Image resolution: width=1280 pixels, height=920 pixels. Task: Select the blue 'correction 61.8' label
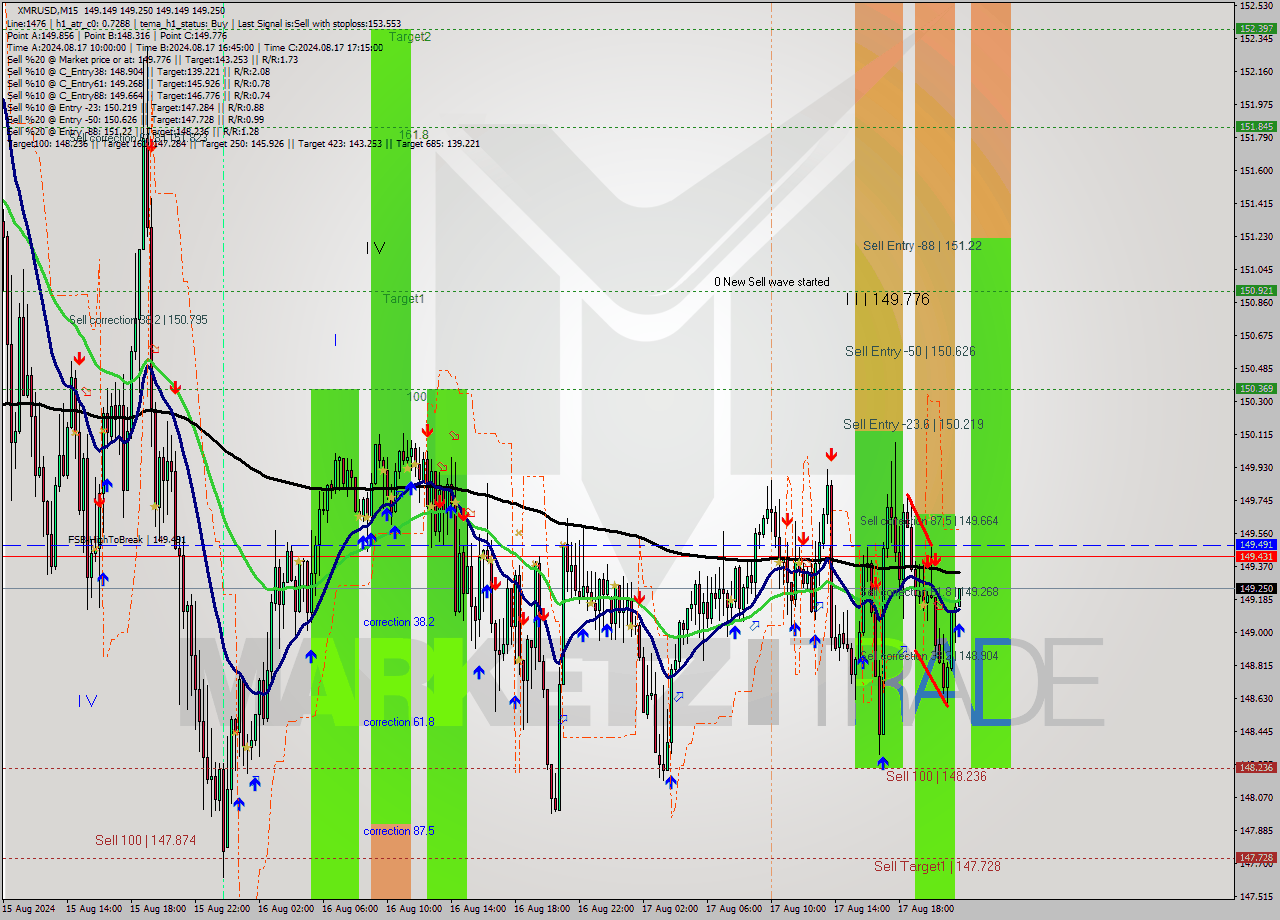398,722
